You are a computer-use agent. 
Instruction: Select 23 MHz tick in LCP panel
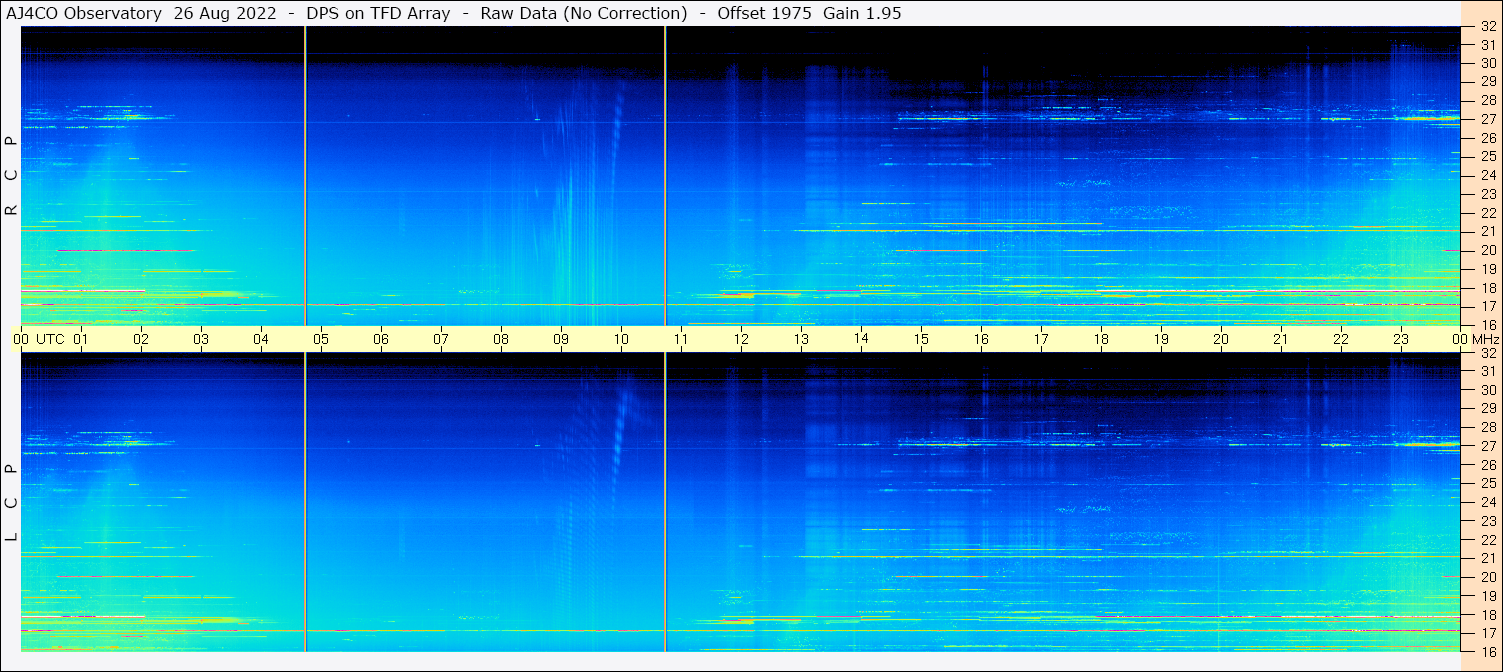pyautogui.click(x=1488, y=521)
